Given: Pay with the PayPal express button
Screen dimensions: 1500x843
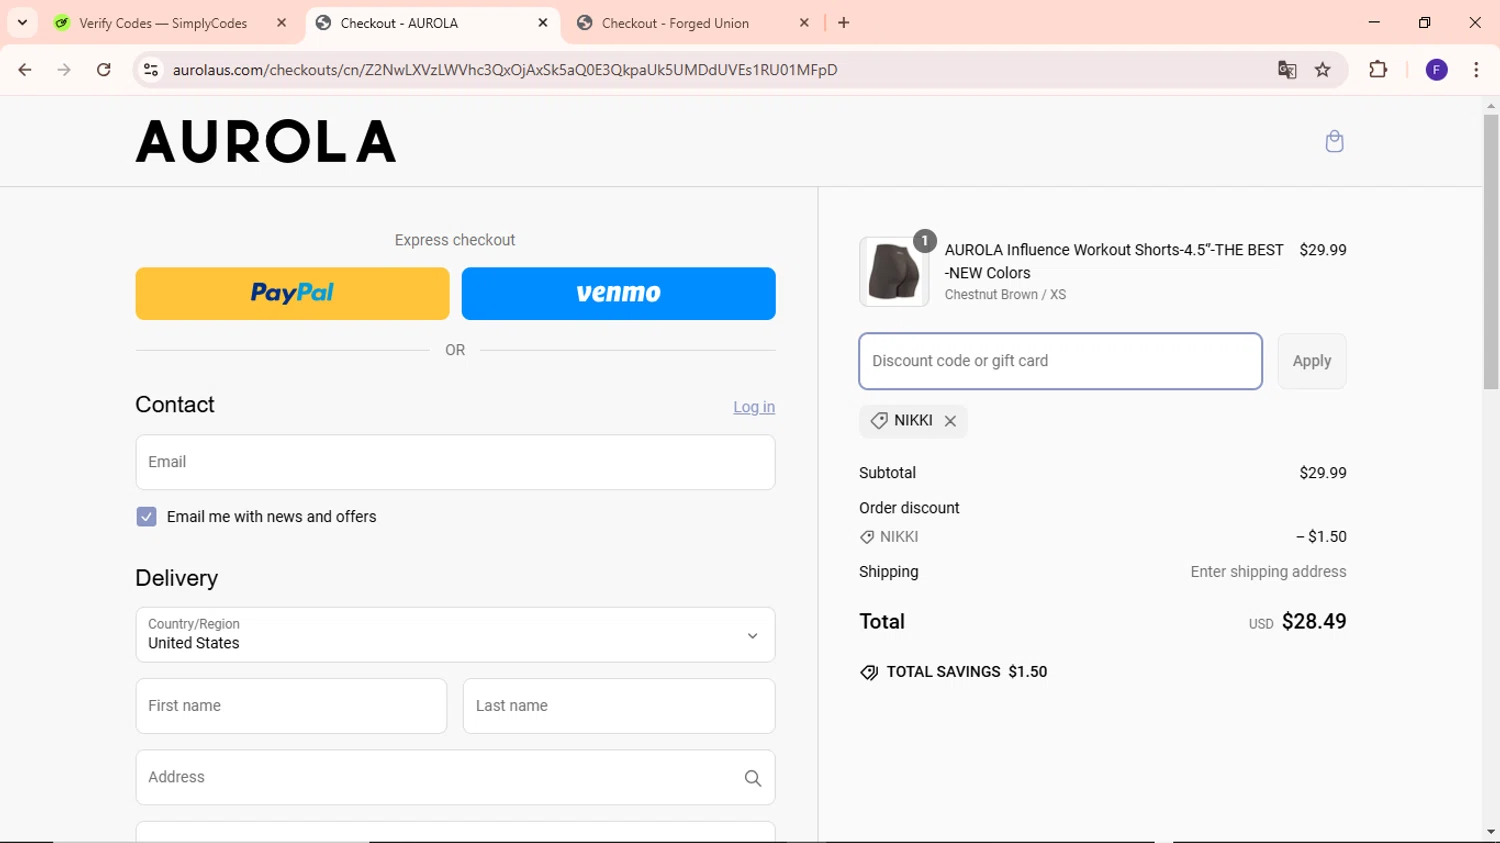Looking at the screenshot, I should (292, 293).
